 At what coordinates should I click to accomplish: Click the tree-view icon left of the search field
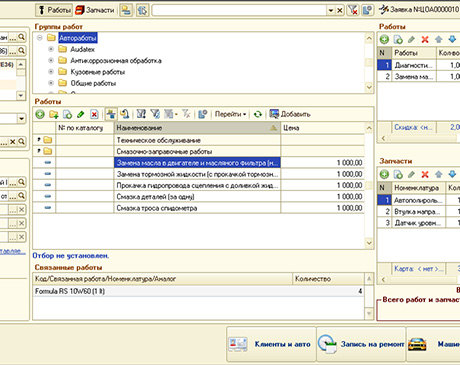142,10
